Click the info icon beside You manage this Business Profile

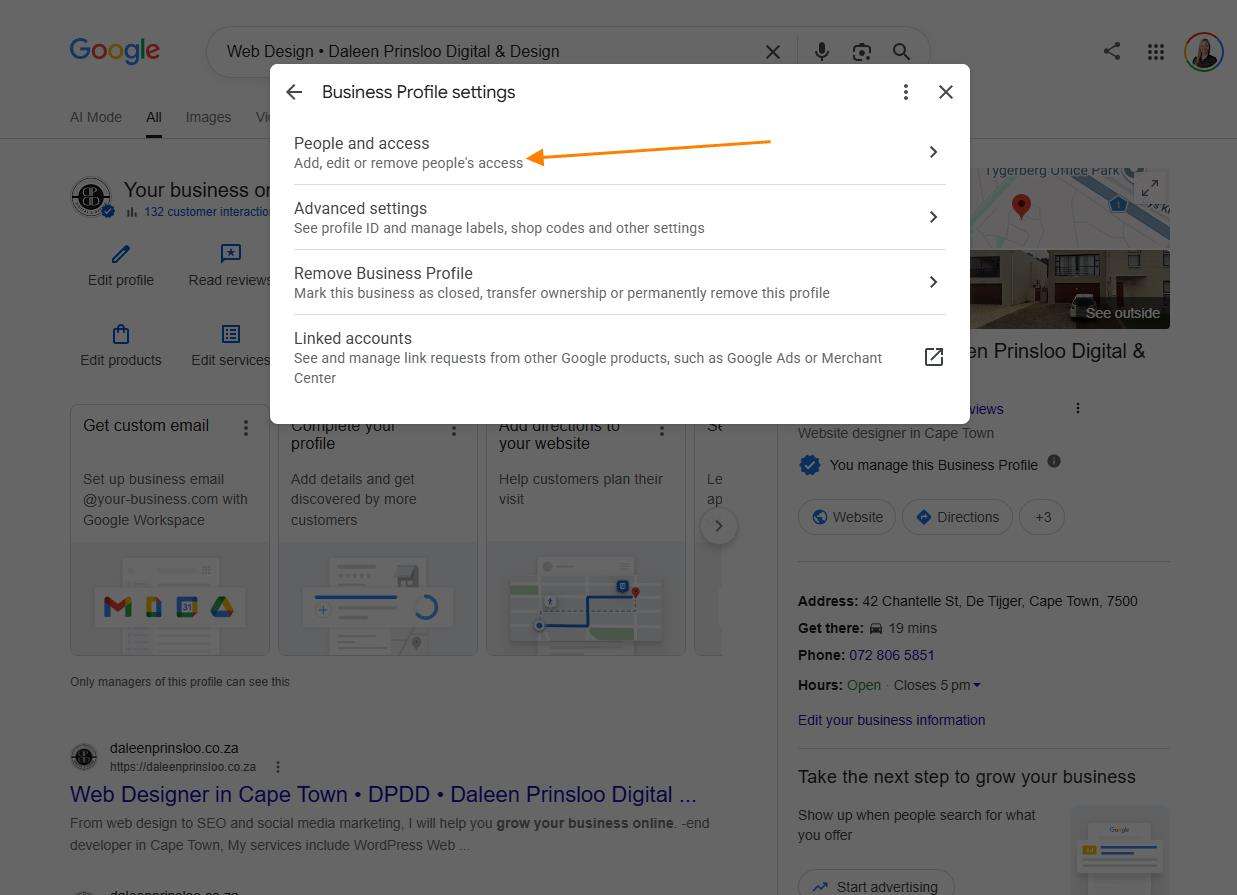[x=1054, y=461]
